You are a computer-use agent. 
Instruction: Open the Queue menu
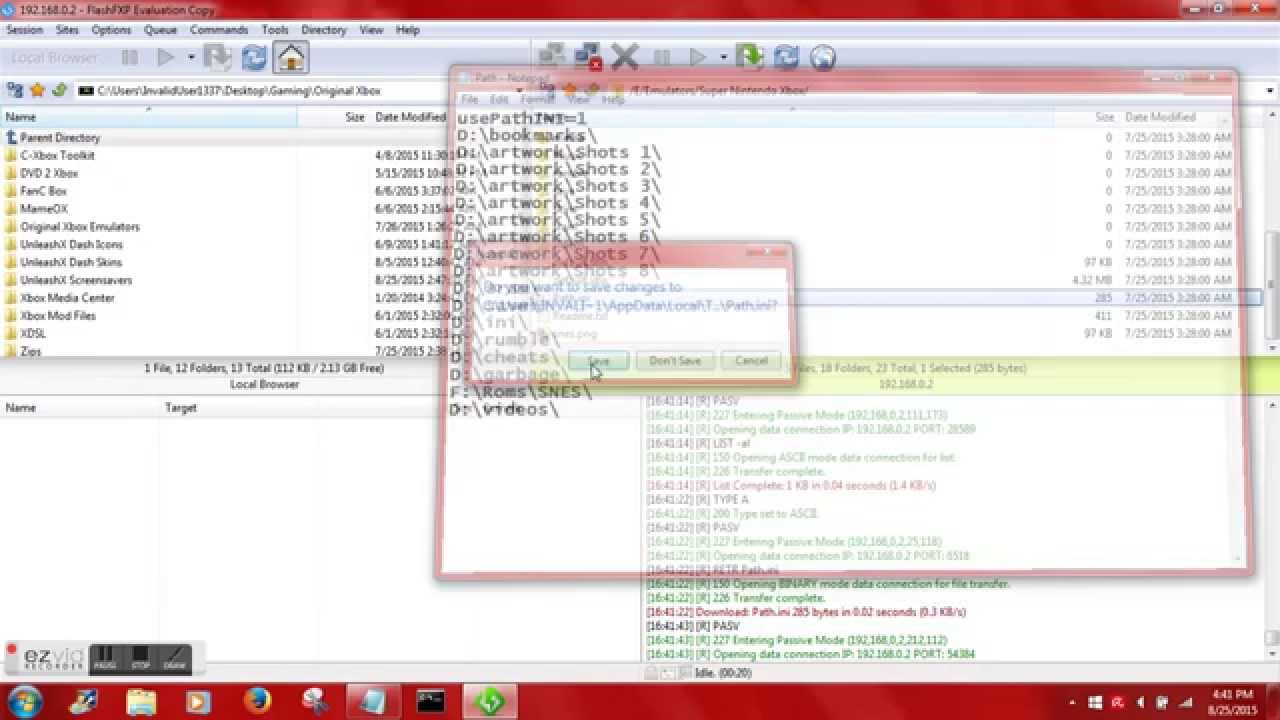[160, 30]
